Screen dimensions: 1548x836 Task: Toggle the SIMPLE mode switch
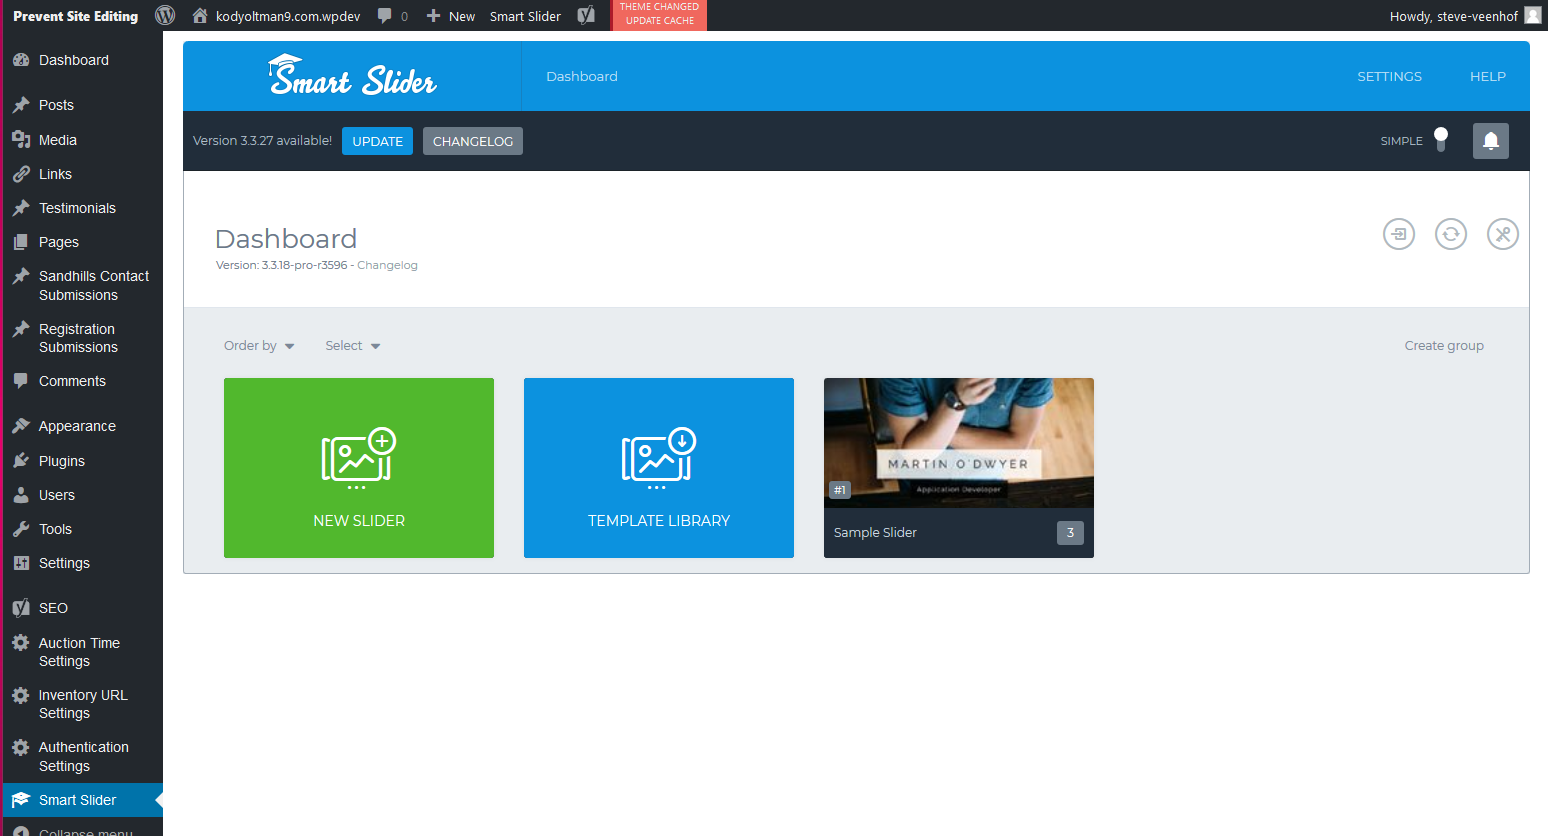(x=1441, y=140)
